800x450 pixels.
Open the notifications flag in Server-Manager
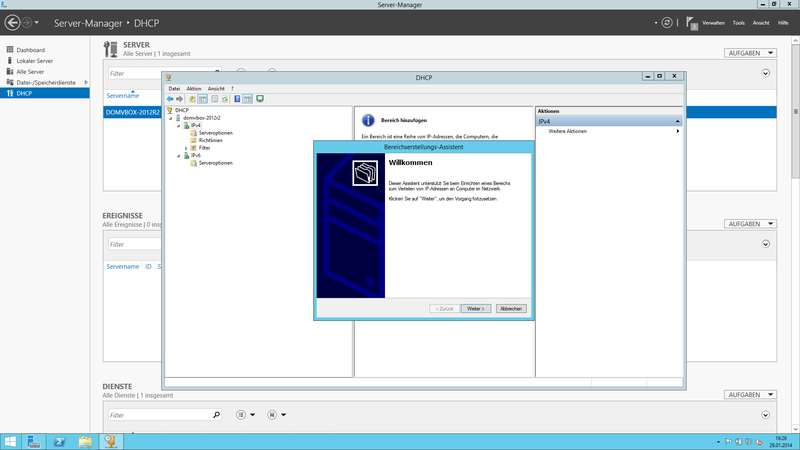coord(689,21)
